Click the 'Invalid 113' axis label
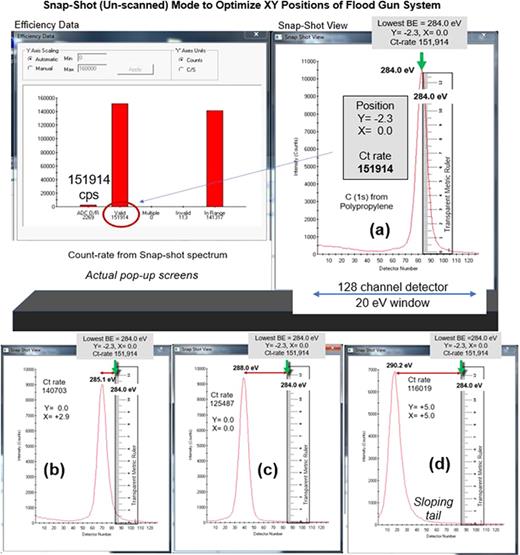520x555 pixels. click(183, 215)
